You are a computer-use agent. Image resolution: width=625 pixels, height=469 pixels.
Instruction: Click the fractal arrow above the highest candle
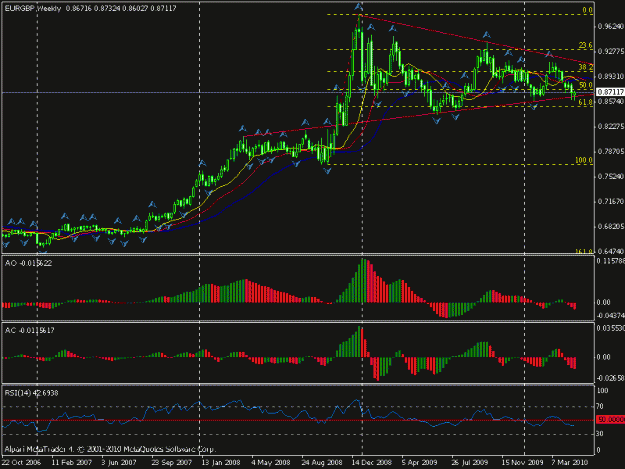(x=359, y=6)
